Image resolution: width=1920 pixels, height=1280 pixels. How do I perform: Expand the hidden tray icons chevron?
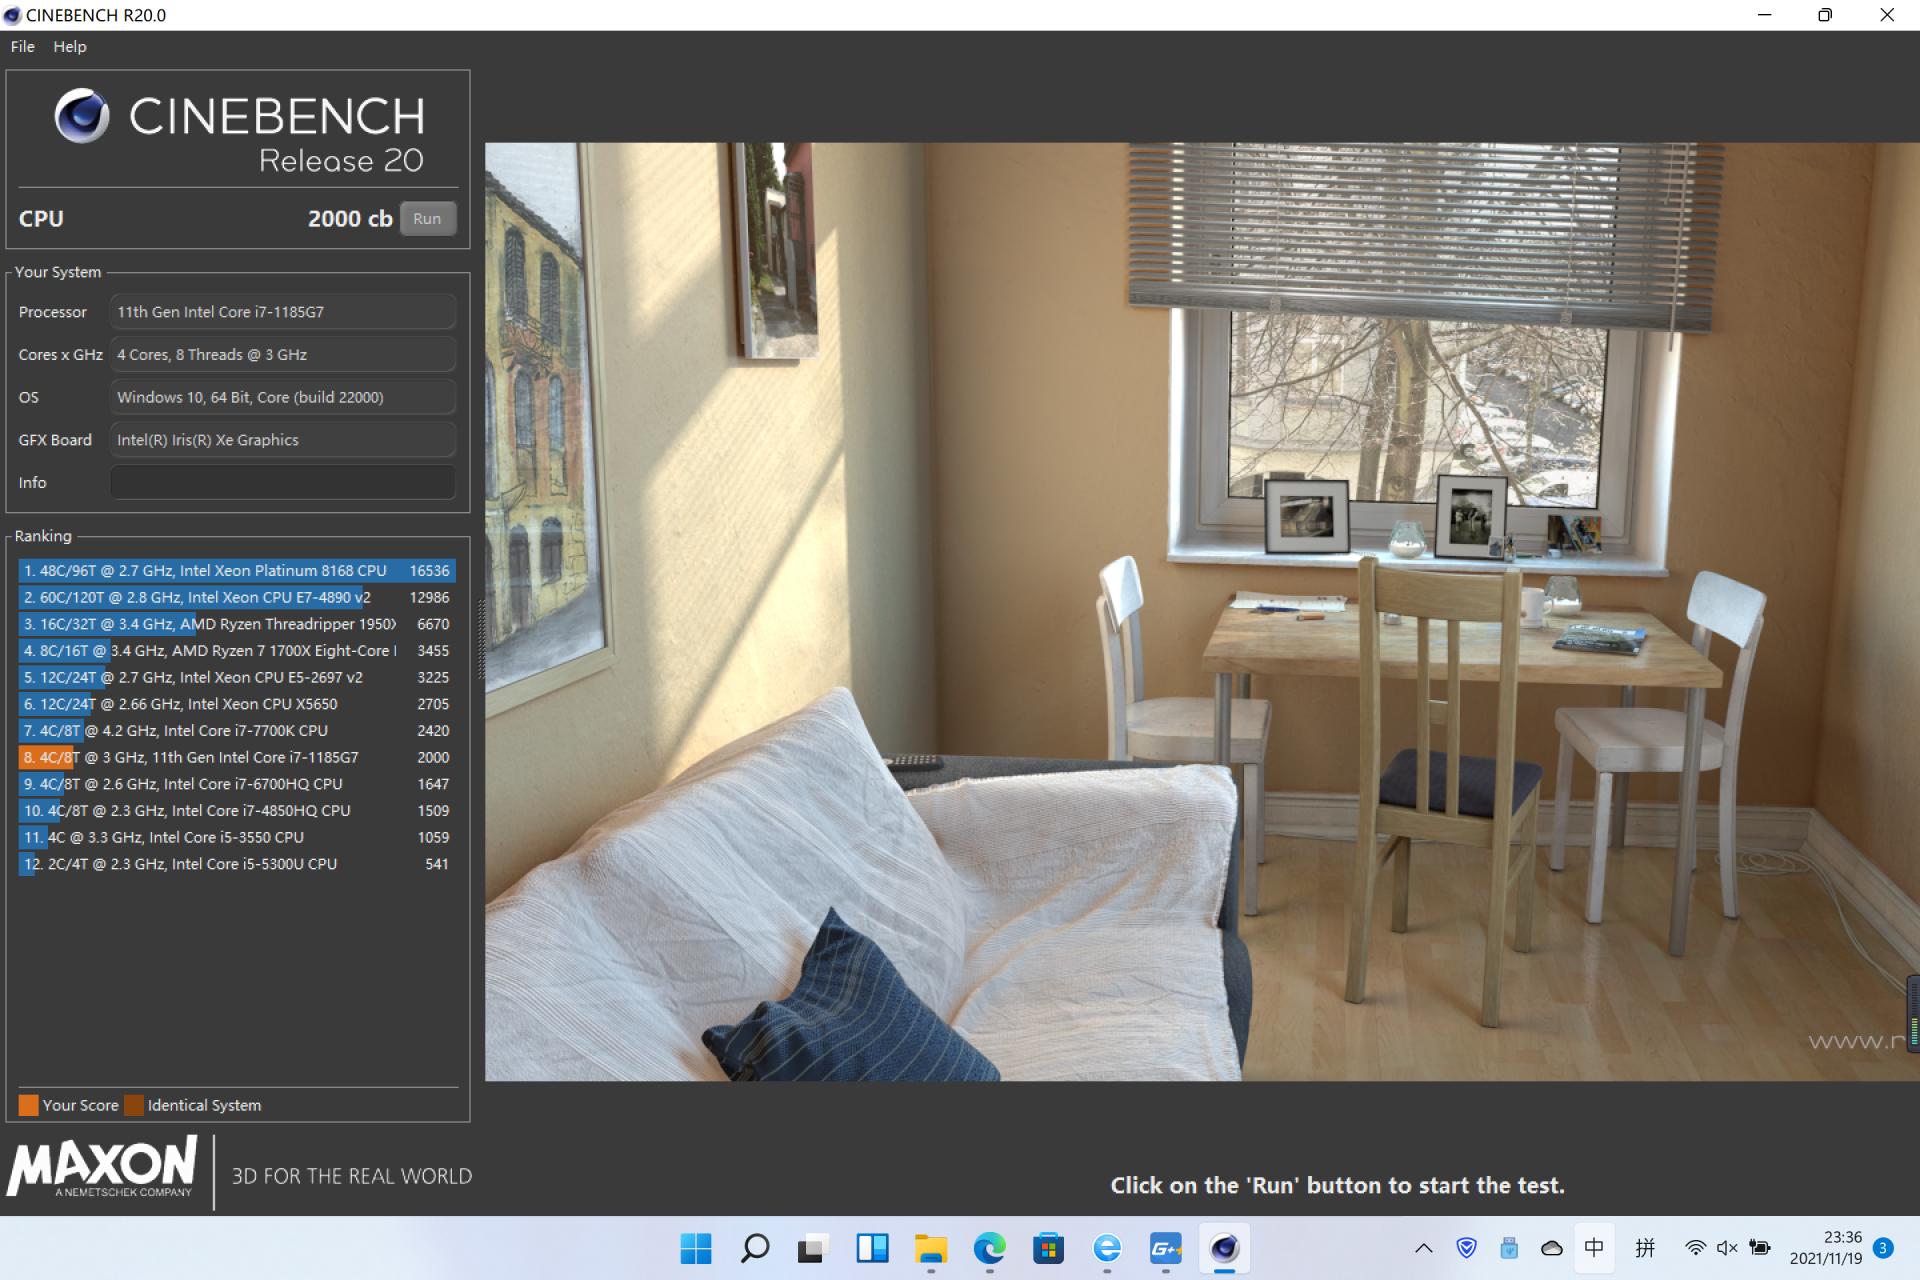[1423, 1248]
